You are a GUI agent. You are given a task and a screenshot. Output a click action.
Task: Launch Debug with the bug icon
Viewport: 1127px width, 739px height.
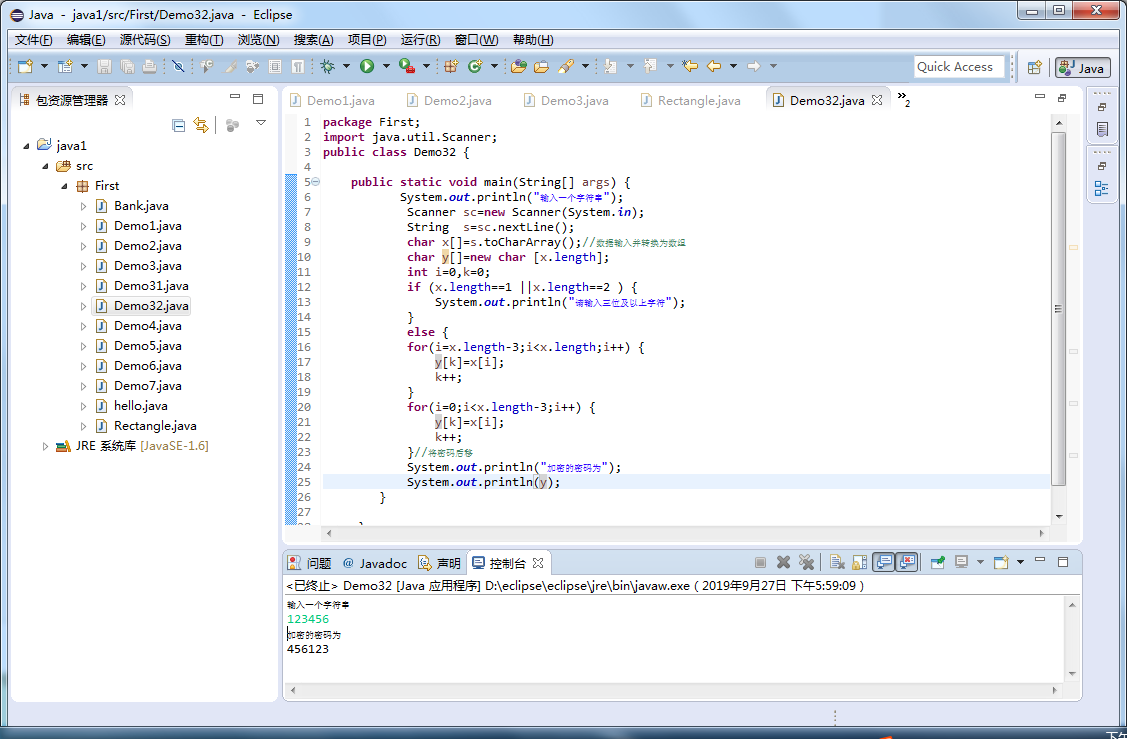(328, 66)
